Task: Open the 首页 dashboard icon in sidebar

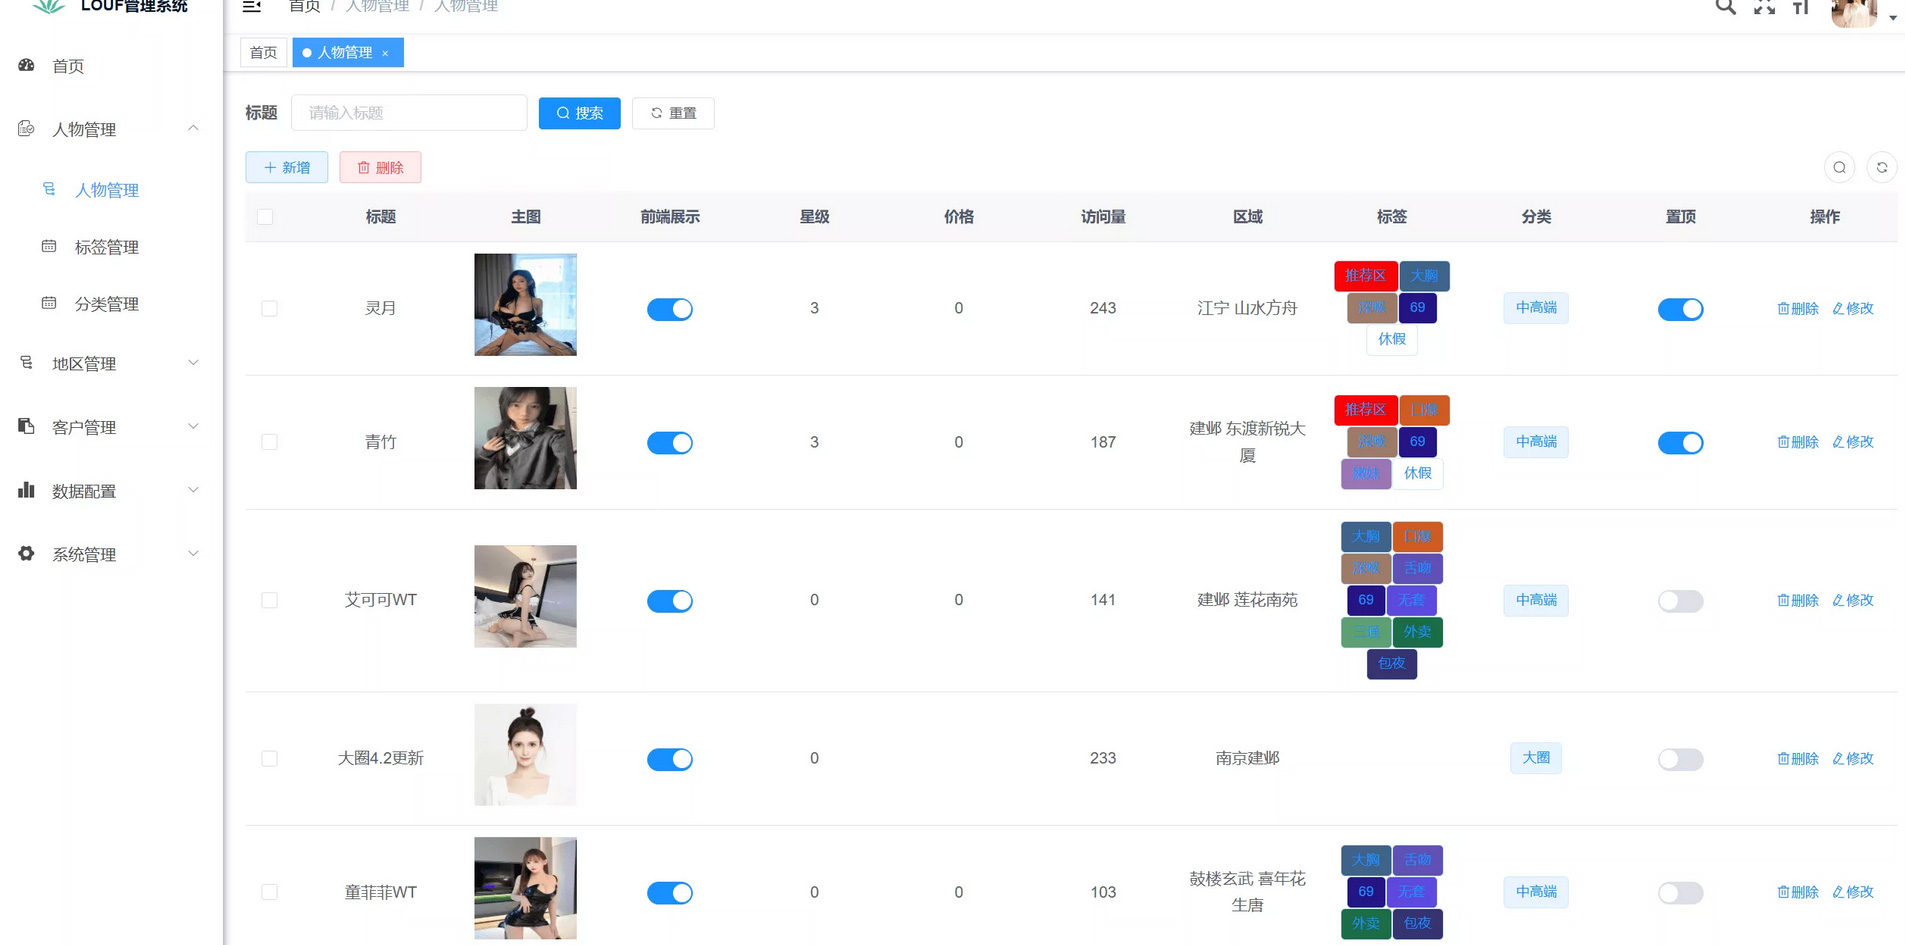Action: click(27, 66)
